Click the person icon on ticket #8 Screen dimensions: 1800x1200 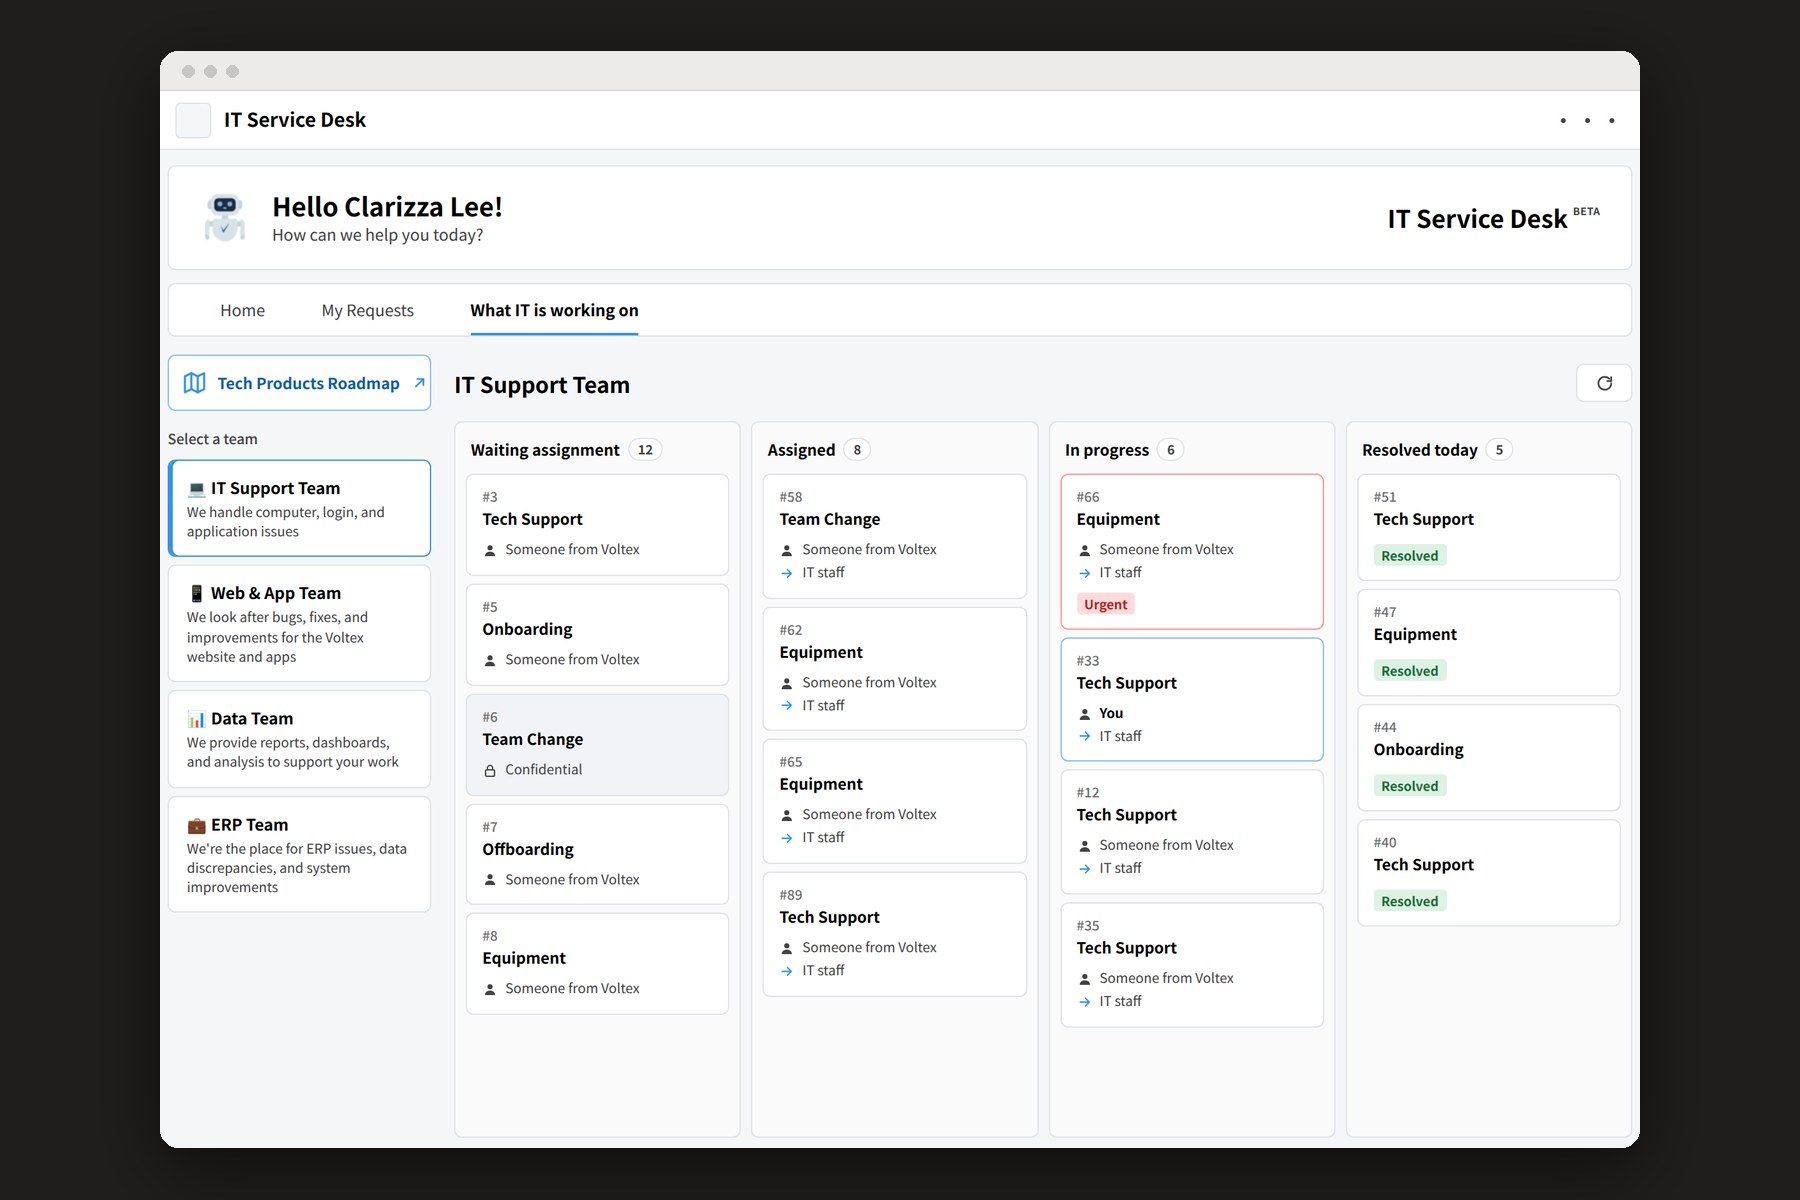click(x=490, y=989)
